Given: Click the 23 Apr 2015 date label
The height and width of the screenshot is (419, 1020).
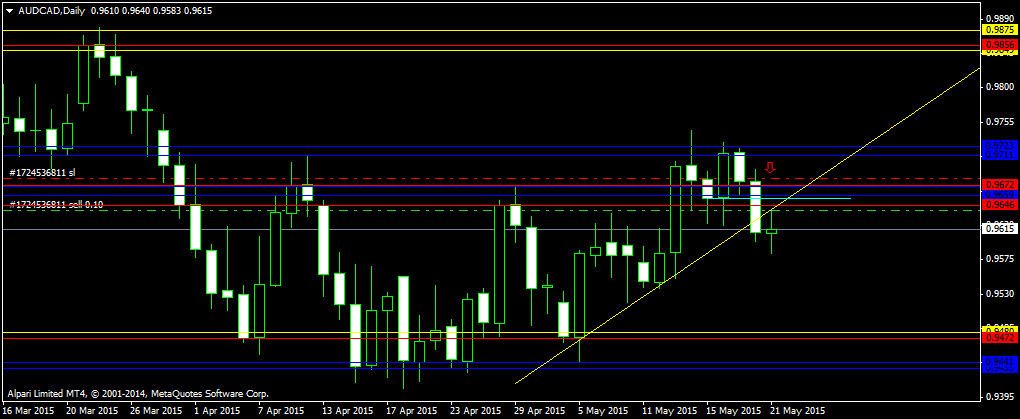Looking at the screenshot, I should coord(476,411).
